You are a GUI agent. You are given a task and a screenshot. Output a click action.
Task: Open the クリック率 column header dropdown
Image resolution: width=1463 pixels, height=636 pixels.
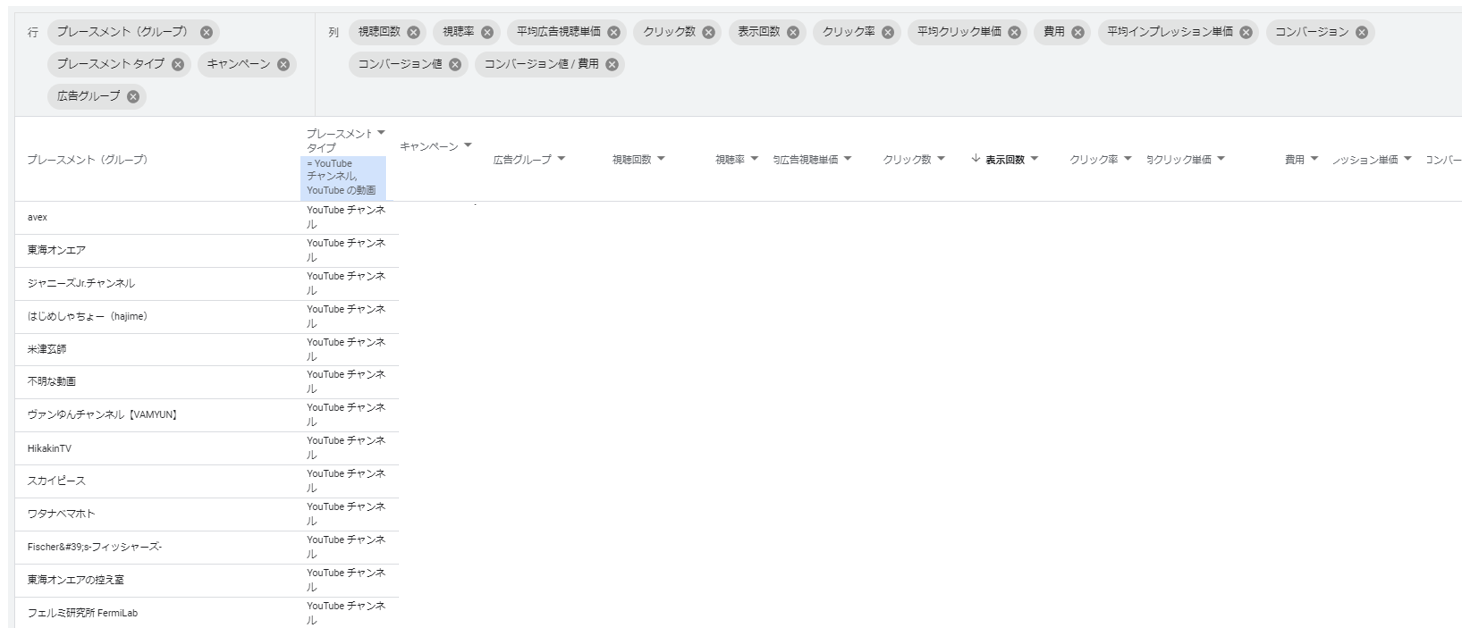click(1128, 159)
